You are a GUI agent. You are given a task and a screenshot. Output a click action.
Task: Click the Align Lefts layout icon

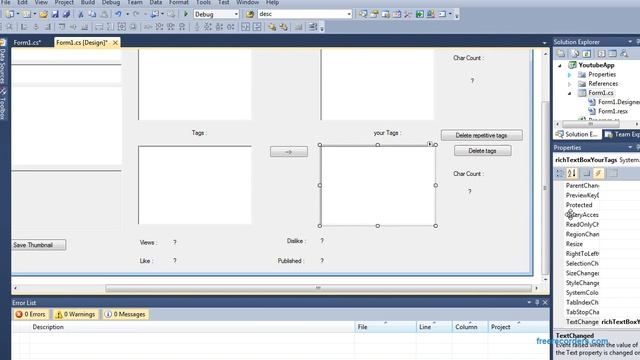[x=24, y=27]
